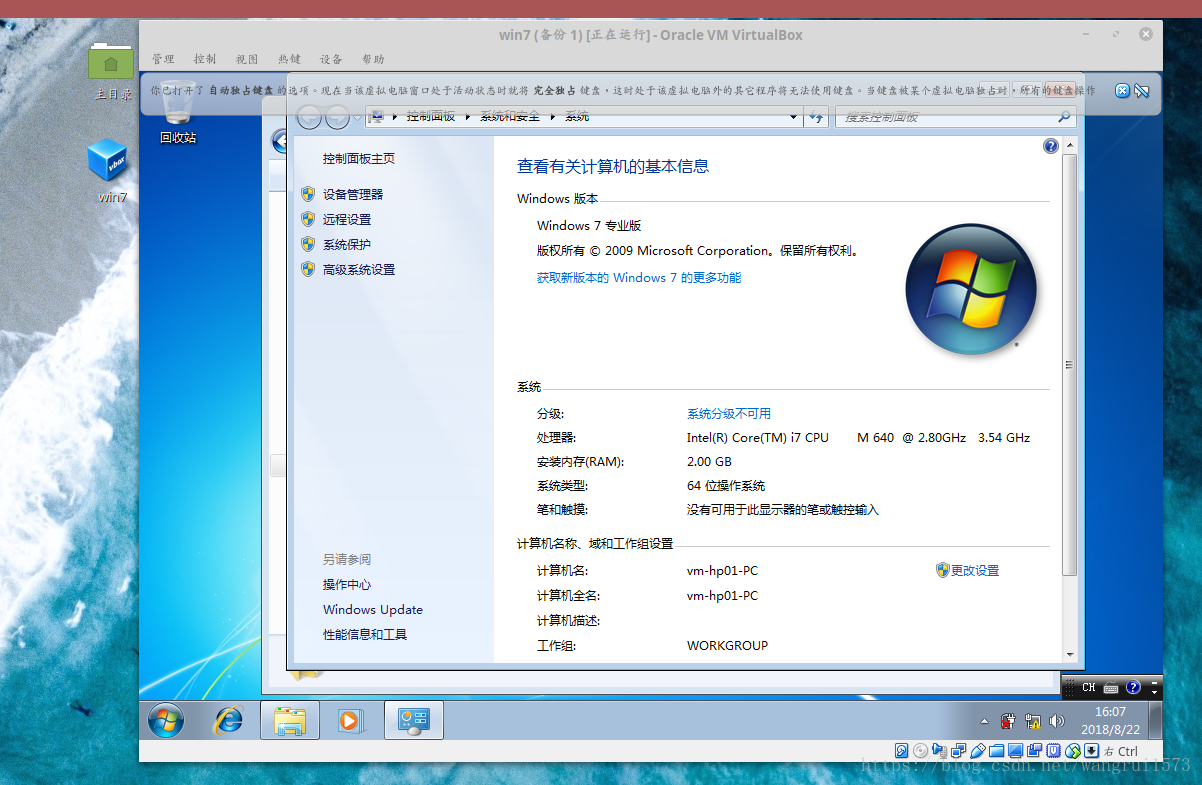
Task: Click the search magnifier icon
Action: click(1064, 117)
